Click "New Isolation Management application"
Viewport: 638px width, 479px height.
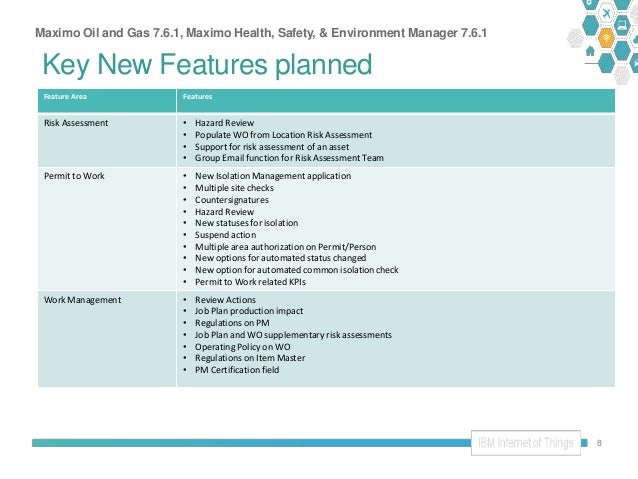(273, 176)
